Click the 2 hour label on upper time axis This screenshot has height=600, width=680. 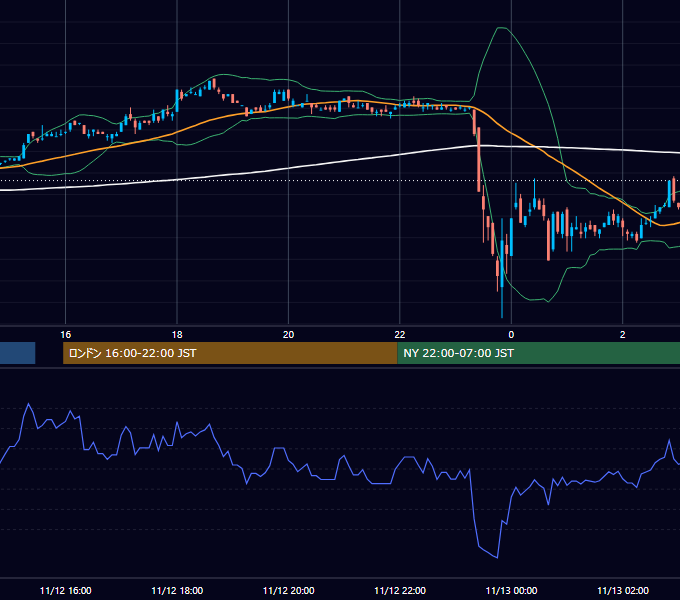click(622, 335)
